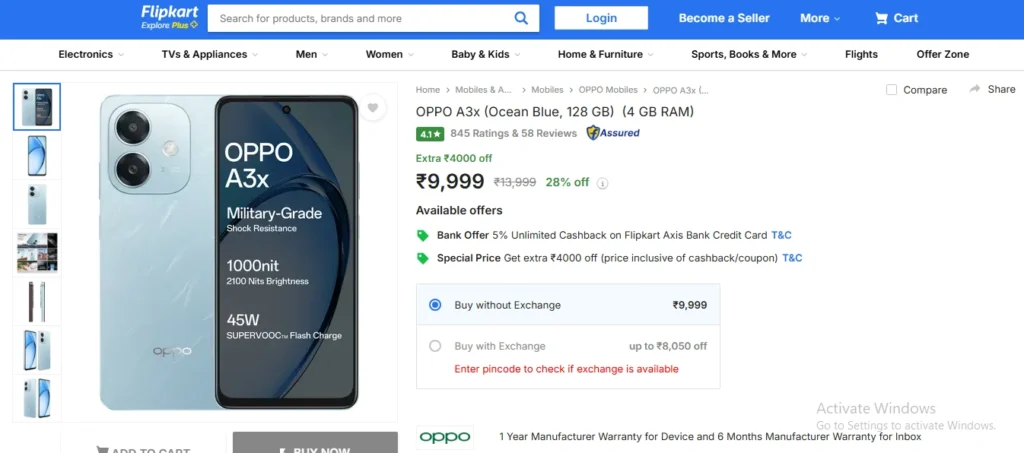Click the 1 Year Manufacturer Warranty text
The height and width of the screenshot is (453, 1024).
710,436
